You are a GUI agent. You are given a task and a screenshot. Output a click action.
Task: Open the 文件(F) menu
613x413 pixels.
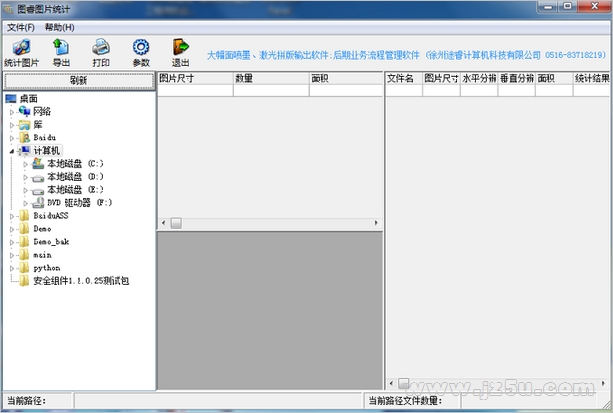coord(20,27)
